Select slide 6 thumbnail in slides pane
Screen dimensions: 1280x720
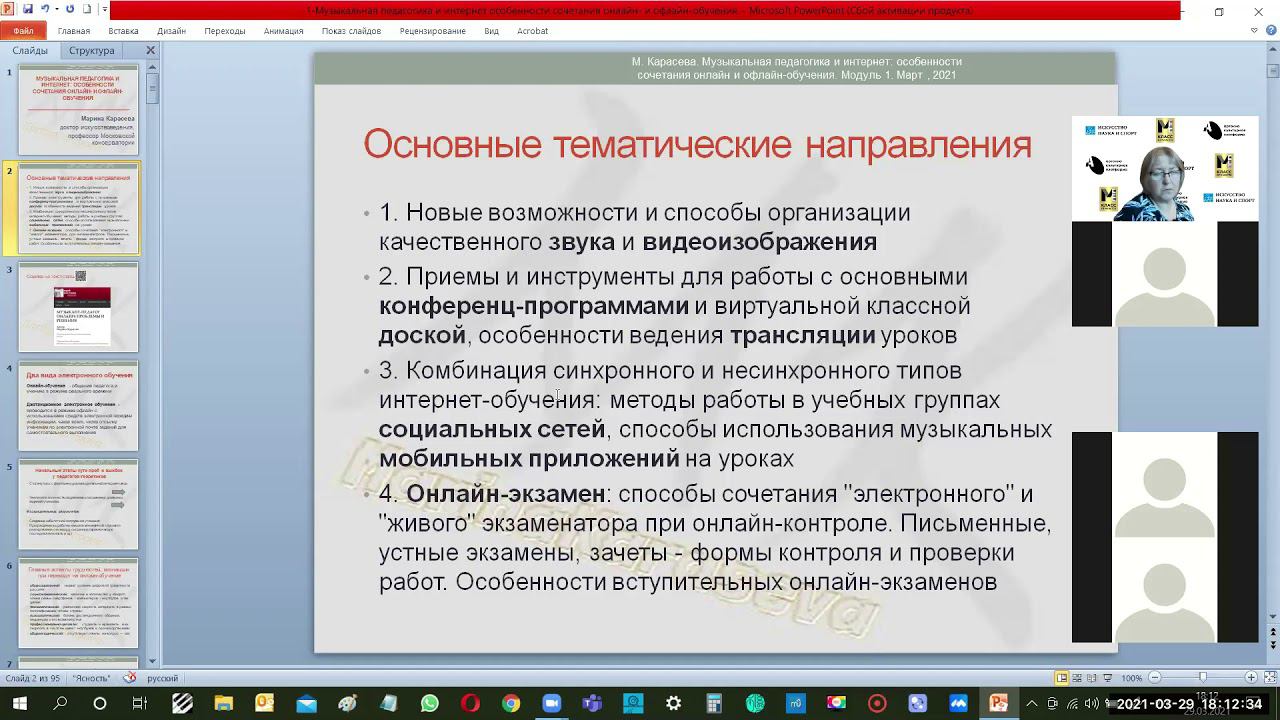click(78, 603)
